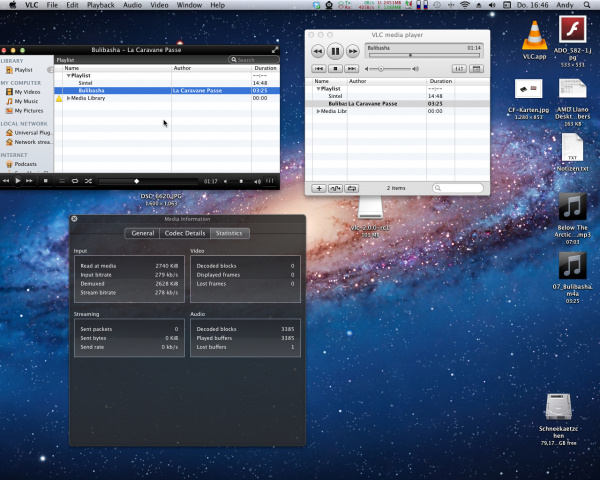Collapse the Playlist node in the light window
The height and width of the screenshot is (480, 600).
click(318, 89)
